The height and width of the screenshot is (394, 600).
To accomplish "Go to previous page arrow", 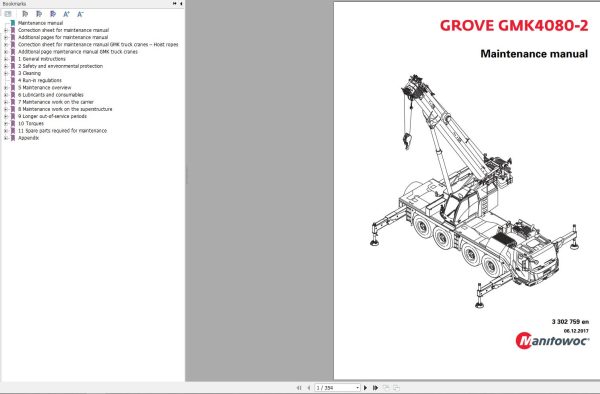I will tap(309, 388).
